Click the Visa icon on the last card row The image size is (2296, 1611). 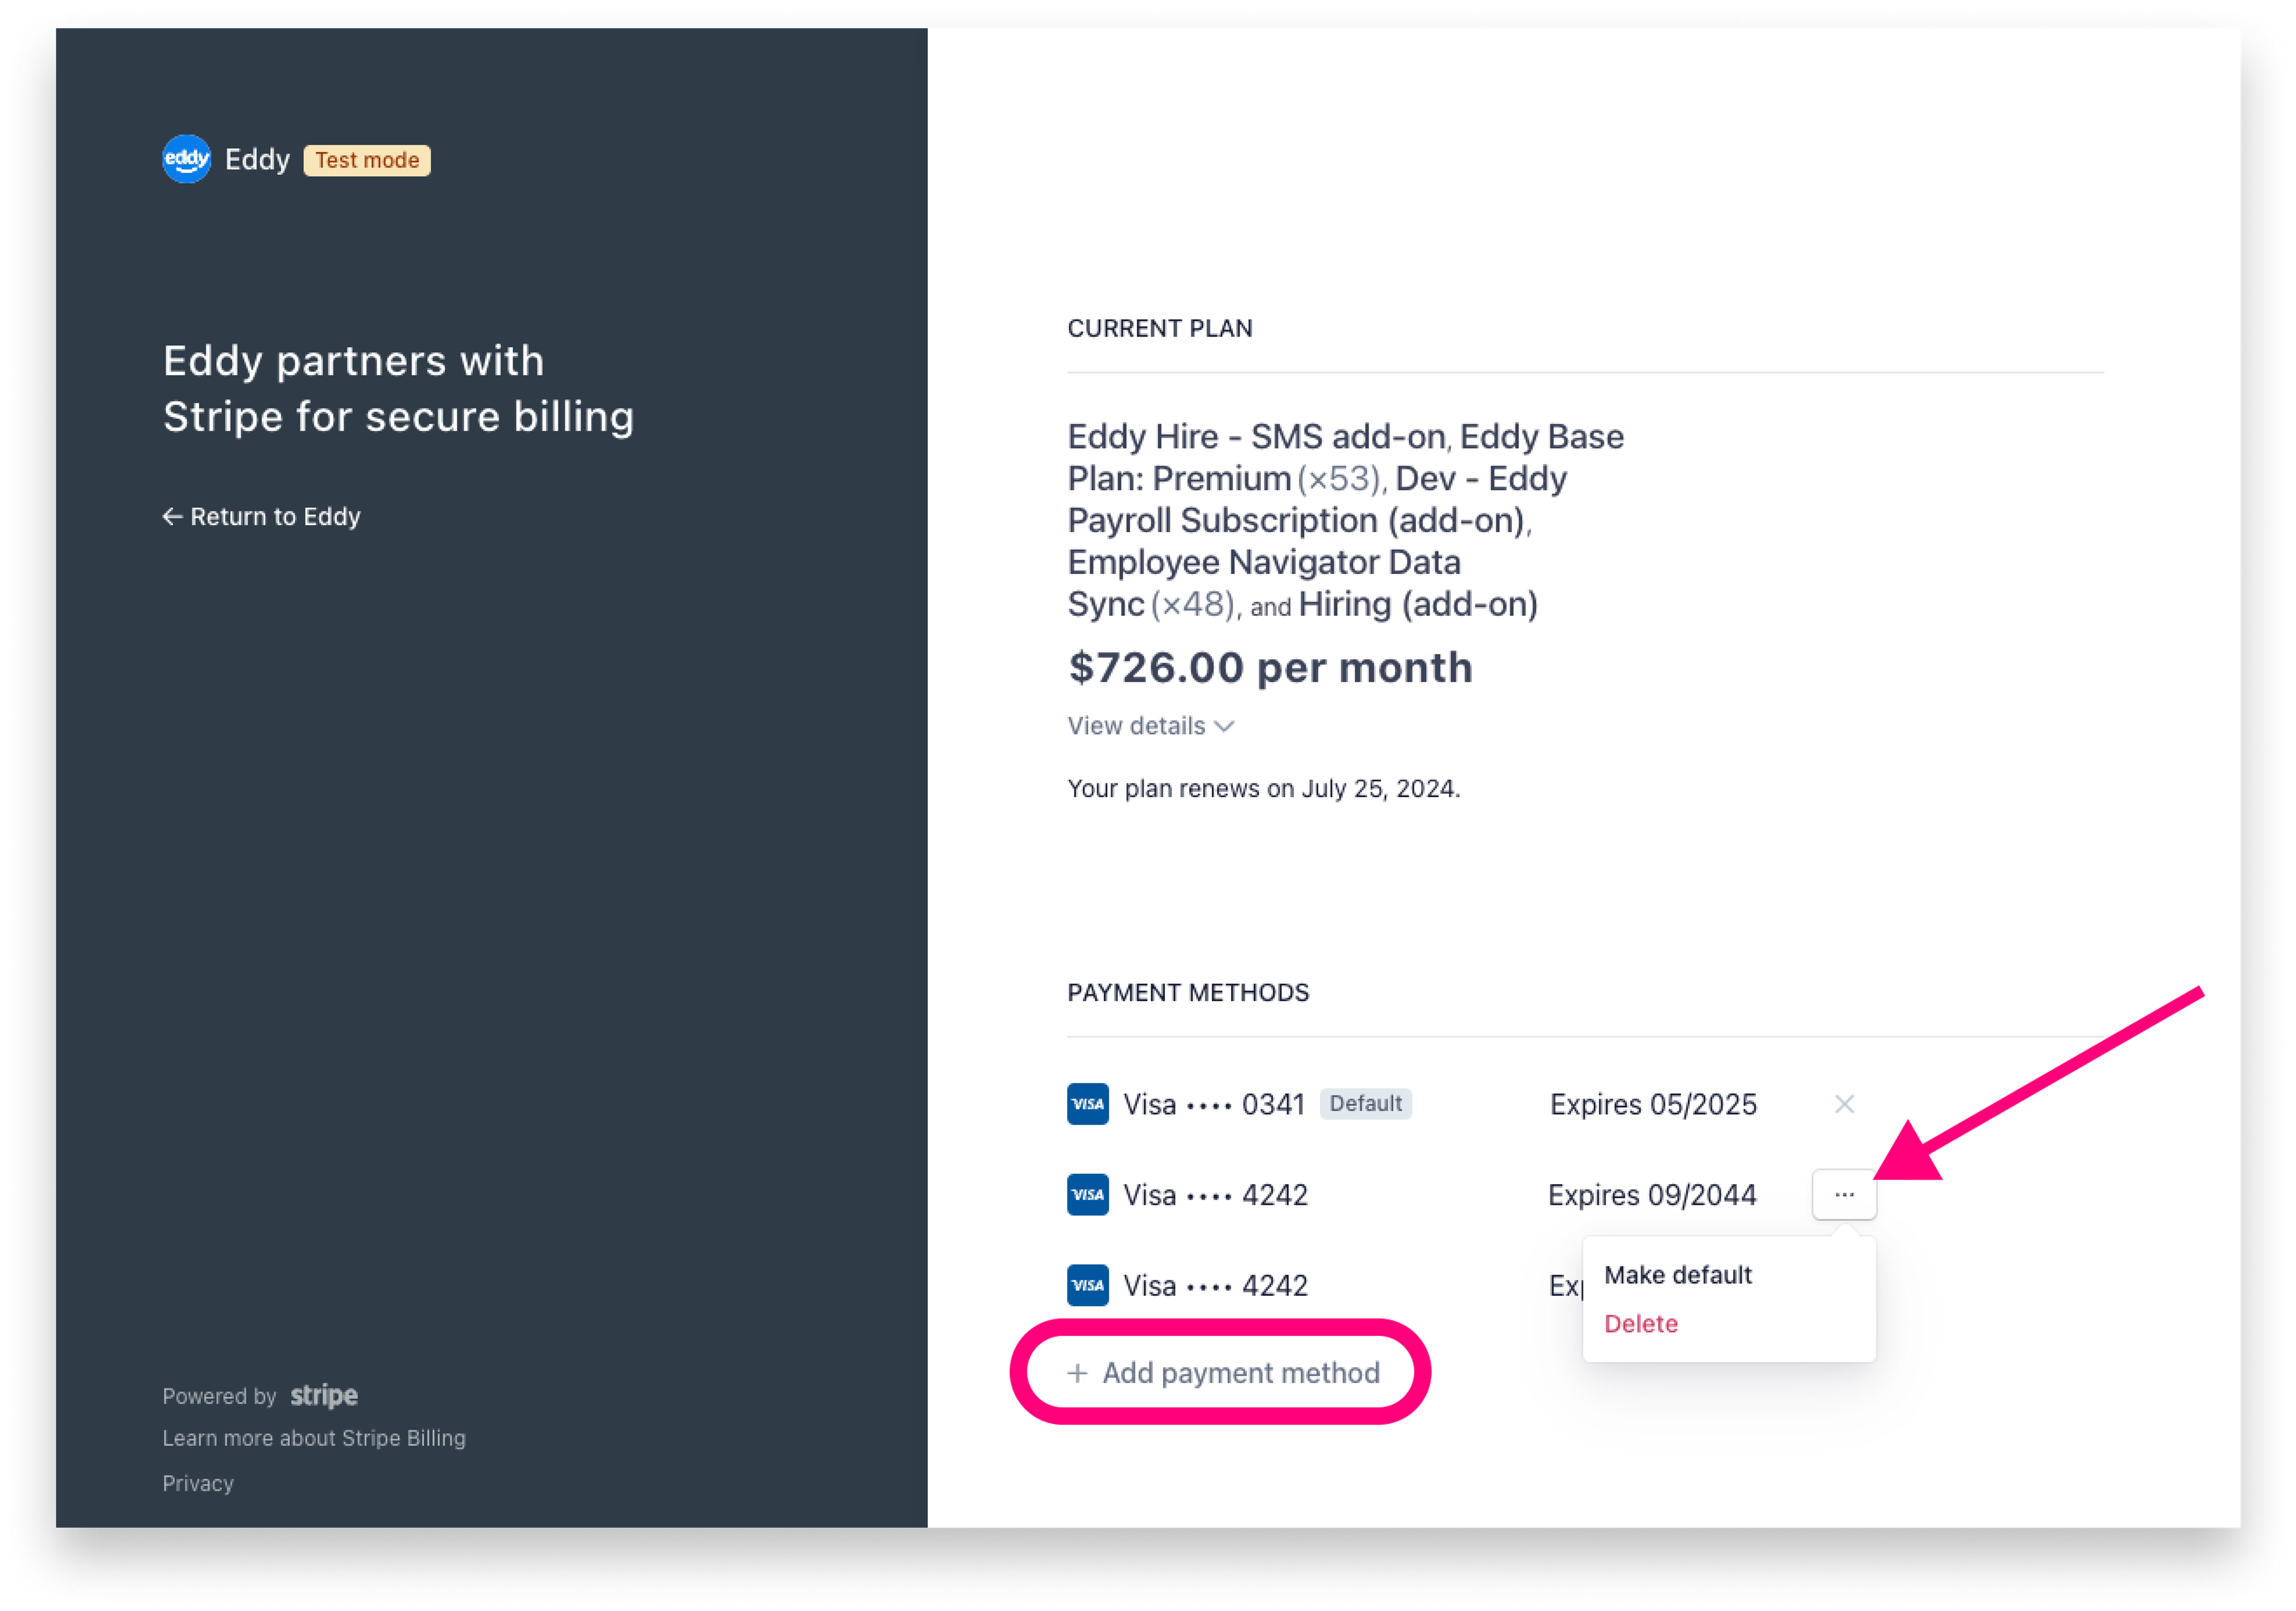[1088, 1285]
